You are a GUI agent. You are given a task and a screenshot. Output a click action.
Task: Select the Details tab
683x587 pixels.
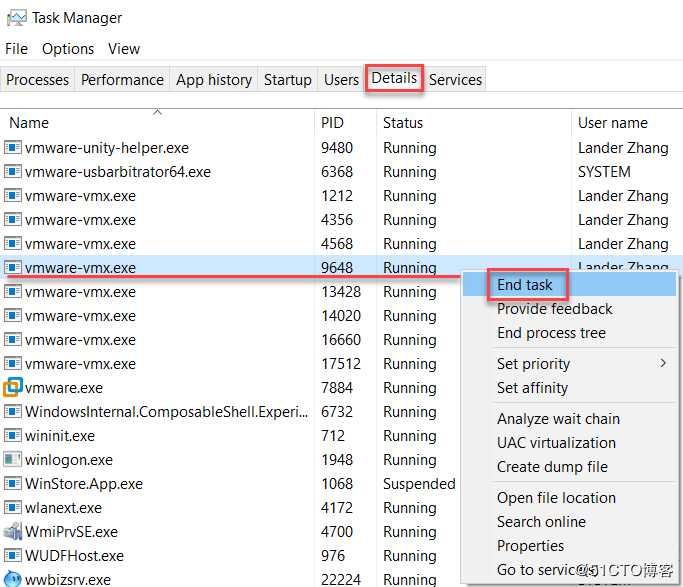point(394,78)
